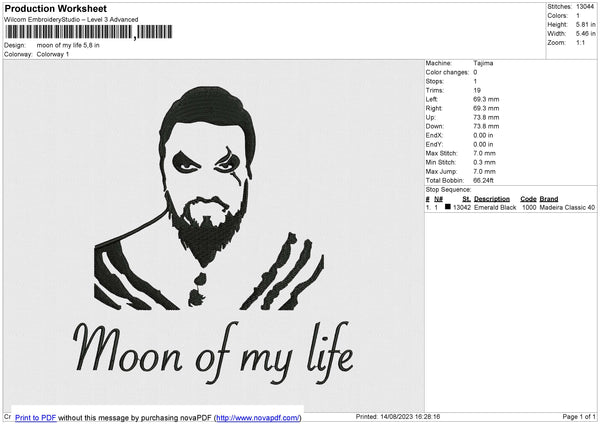The width and height of the screenshot is (600, 424).
Task: Click the Min Stitch value '0.3 mm'
Action: click(x=484, y=163)
